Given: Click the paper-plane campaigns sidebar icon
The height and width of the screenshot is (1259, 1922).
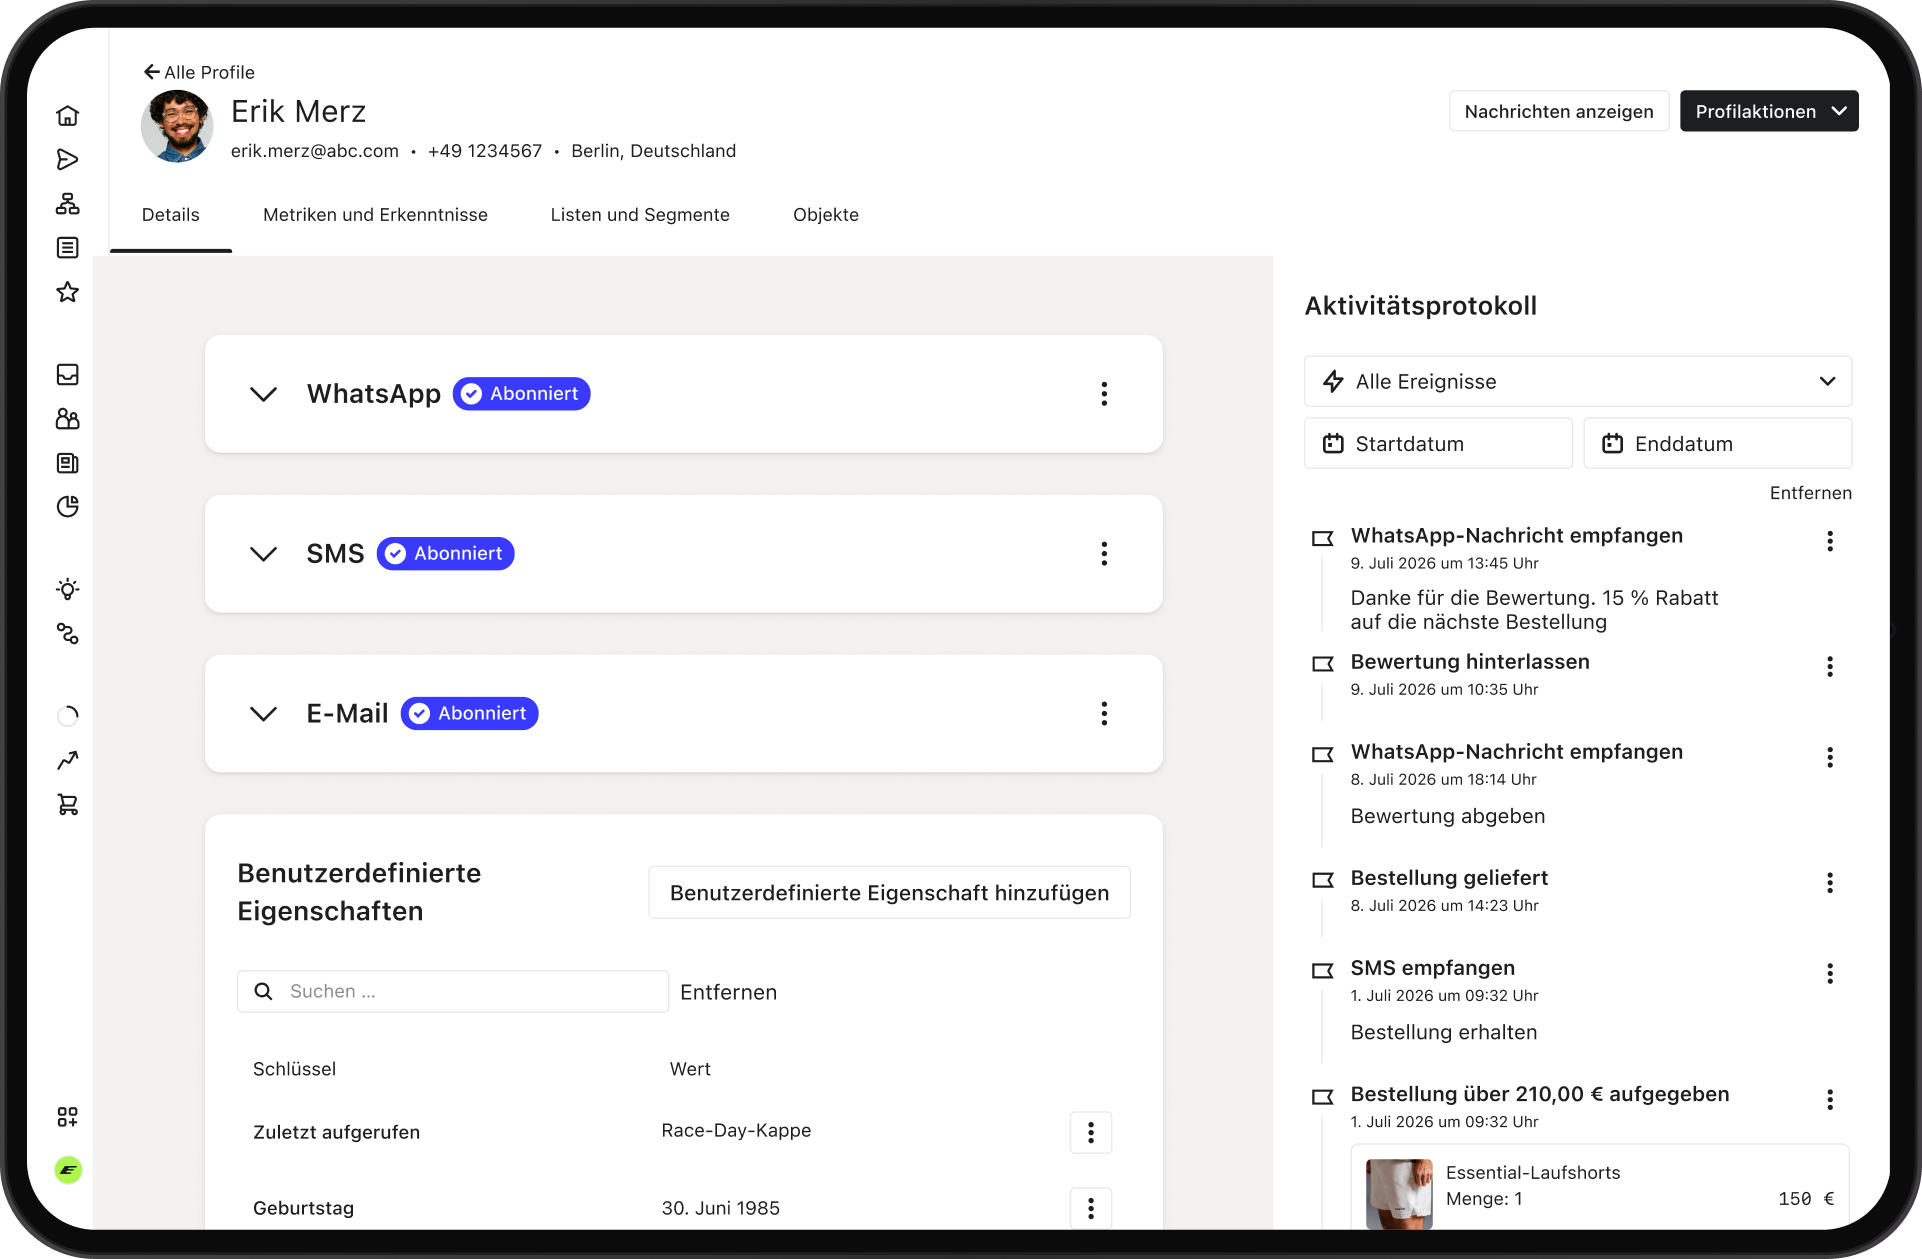Looking at the screenshot, I should pos(67,160).
